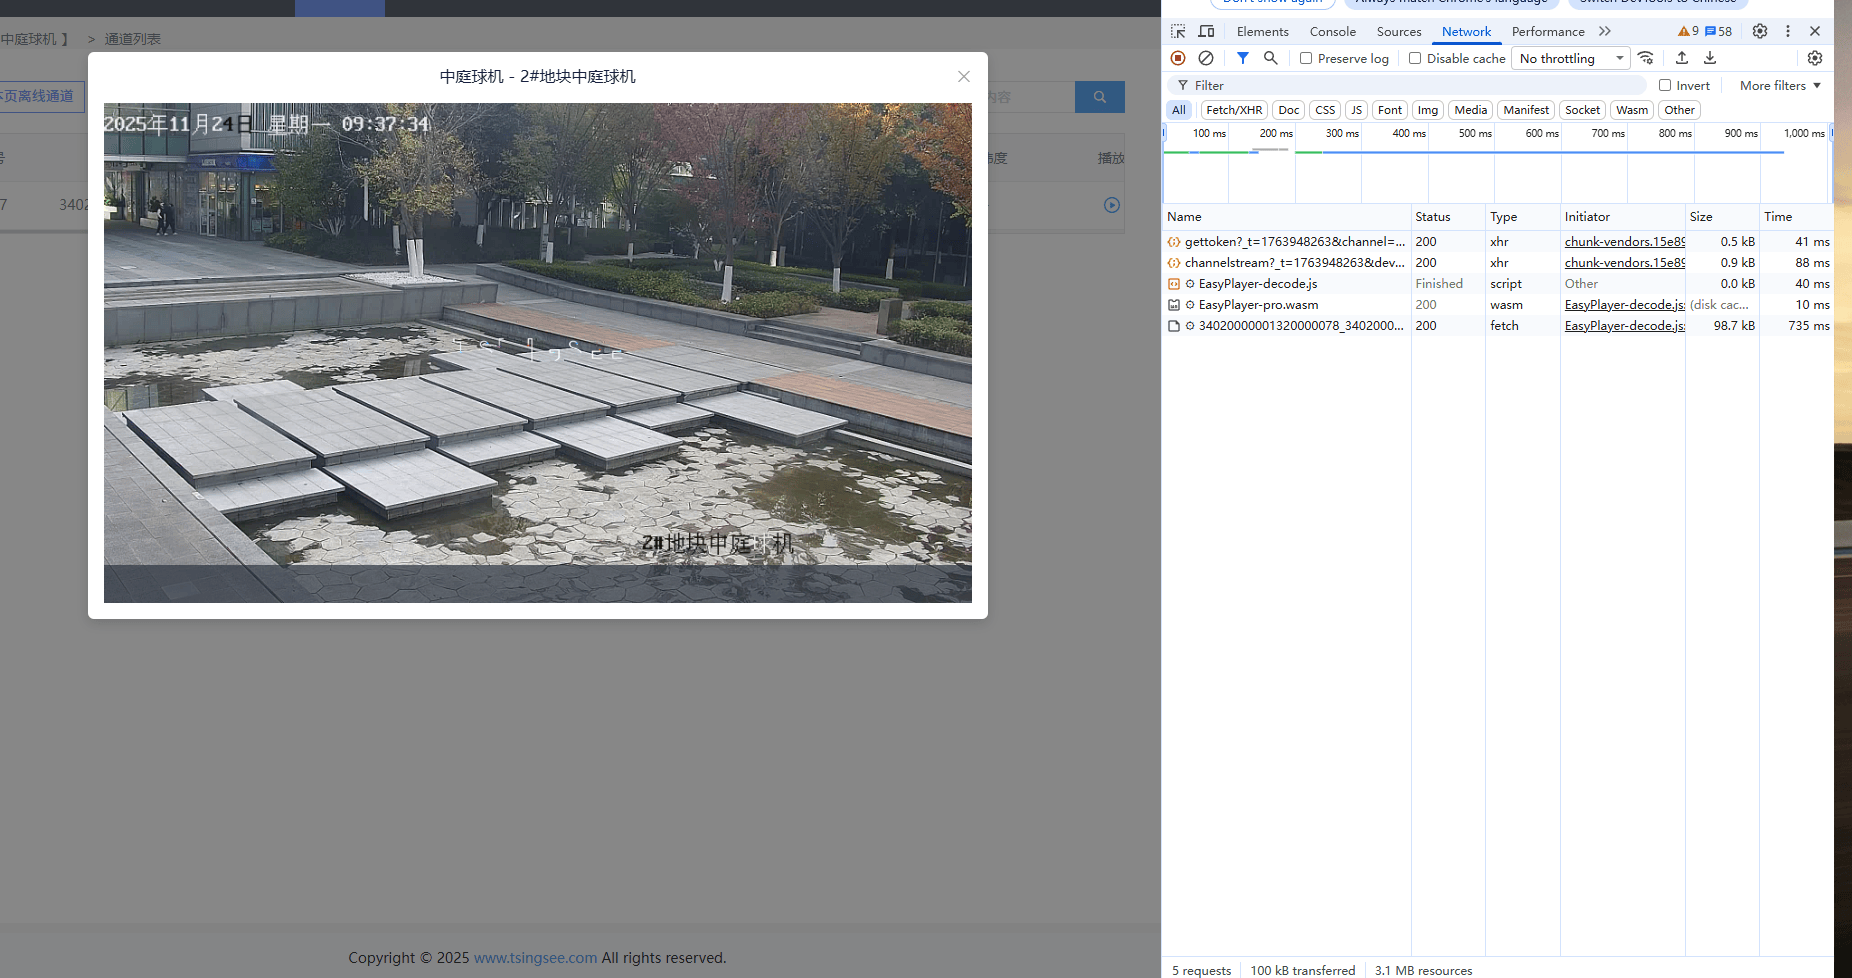Toggle the Invert filter checkbox

point(1665,86)
